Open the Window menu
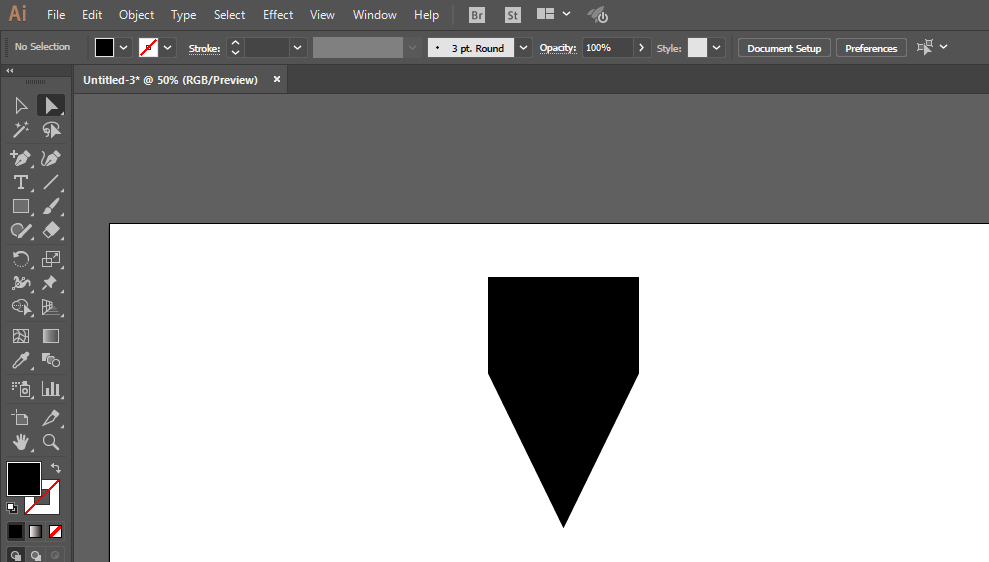 pos(375,15)
